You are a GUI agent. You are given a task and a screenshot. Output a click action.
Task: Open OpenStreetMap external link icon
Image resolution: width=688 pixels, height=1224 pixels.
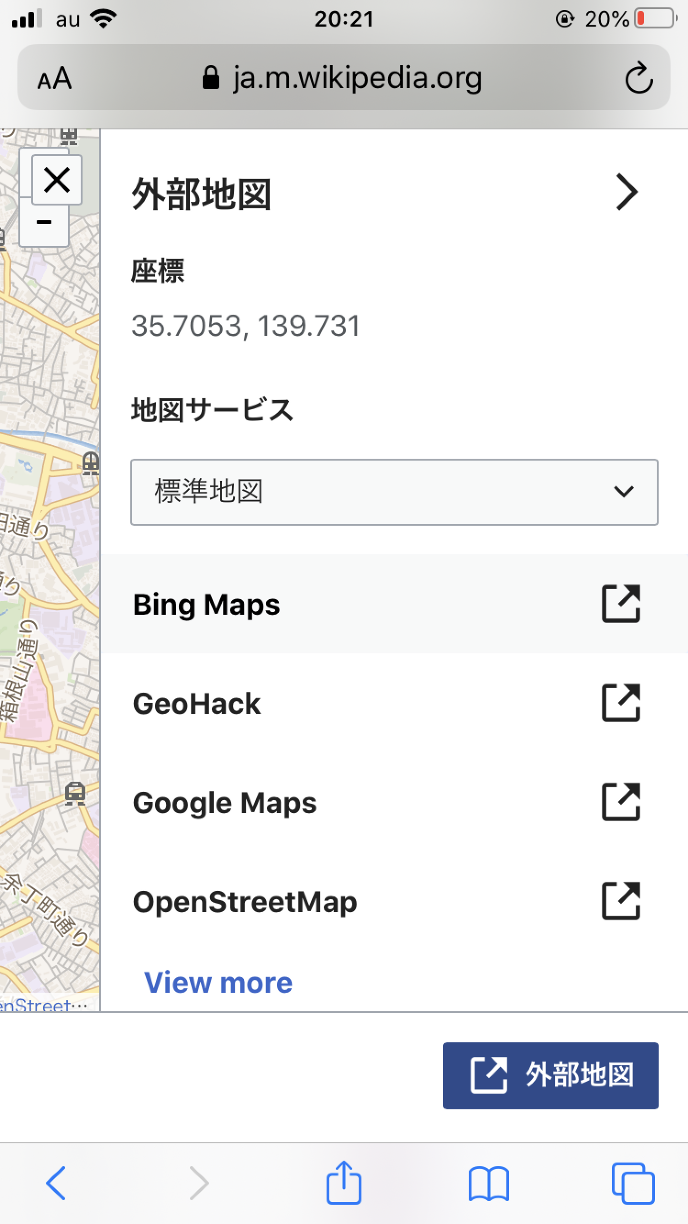pyautogui.click(x=620, y=901)
